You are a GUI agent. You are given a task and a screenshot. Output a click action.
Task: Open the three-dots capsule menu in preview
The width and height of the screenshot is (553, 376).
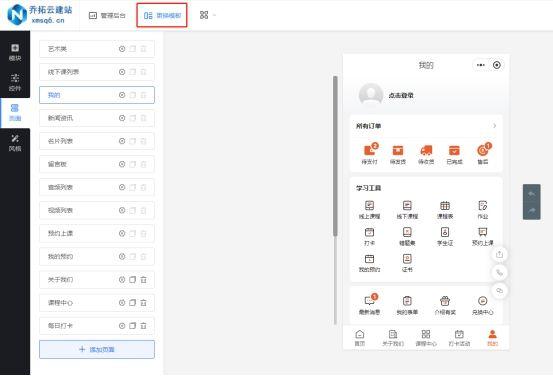click(481, 65)
